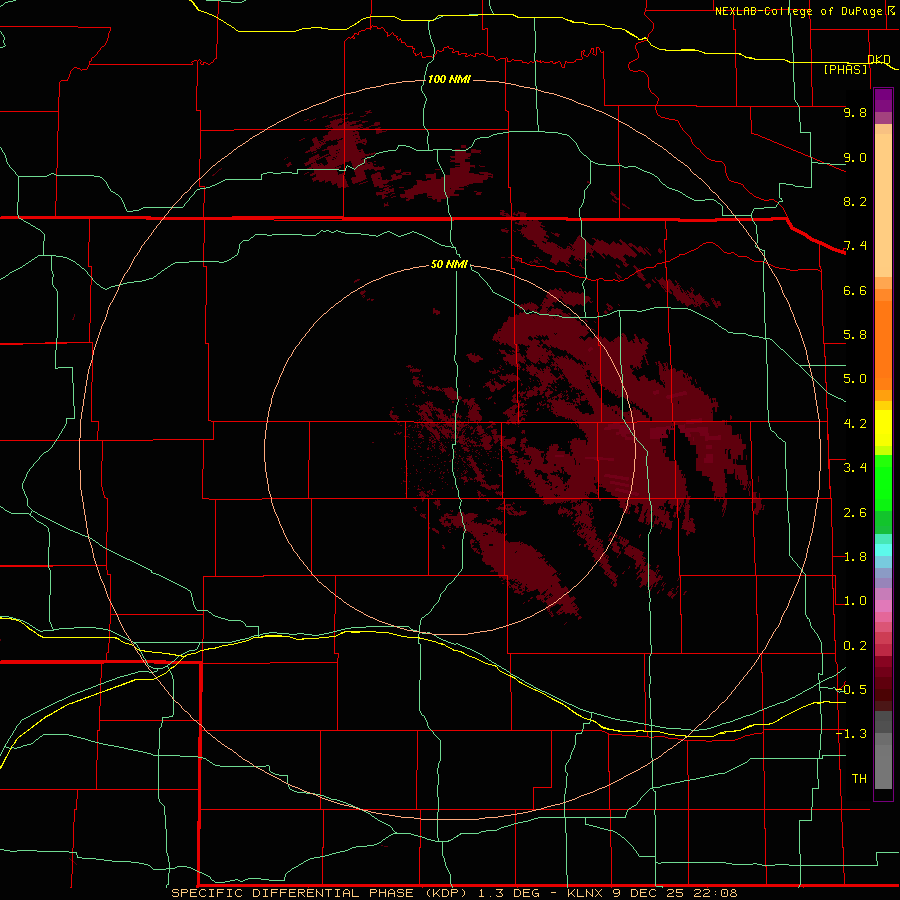
Task: Click the 2.6 scale value
Action: pyautogui.click(x=855, y=513)
